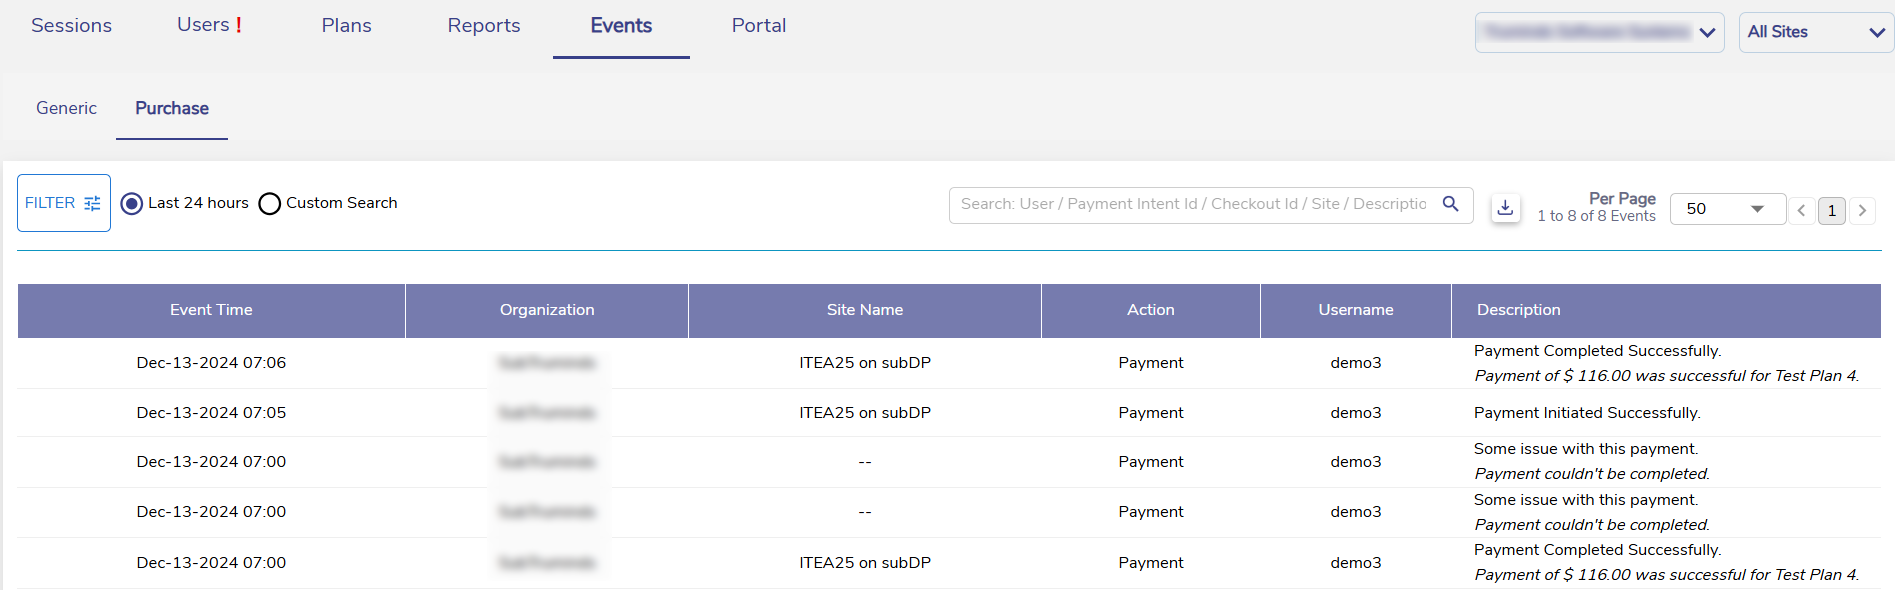1895x590 pixels.
Task: Open the All Sites dropdown
Action: coord(1815,32)
